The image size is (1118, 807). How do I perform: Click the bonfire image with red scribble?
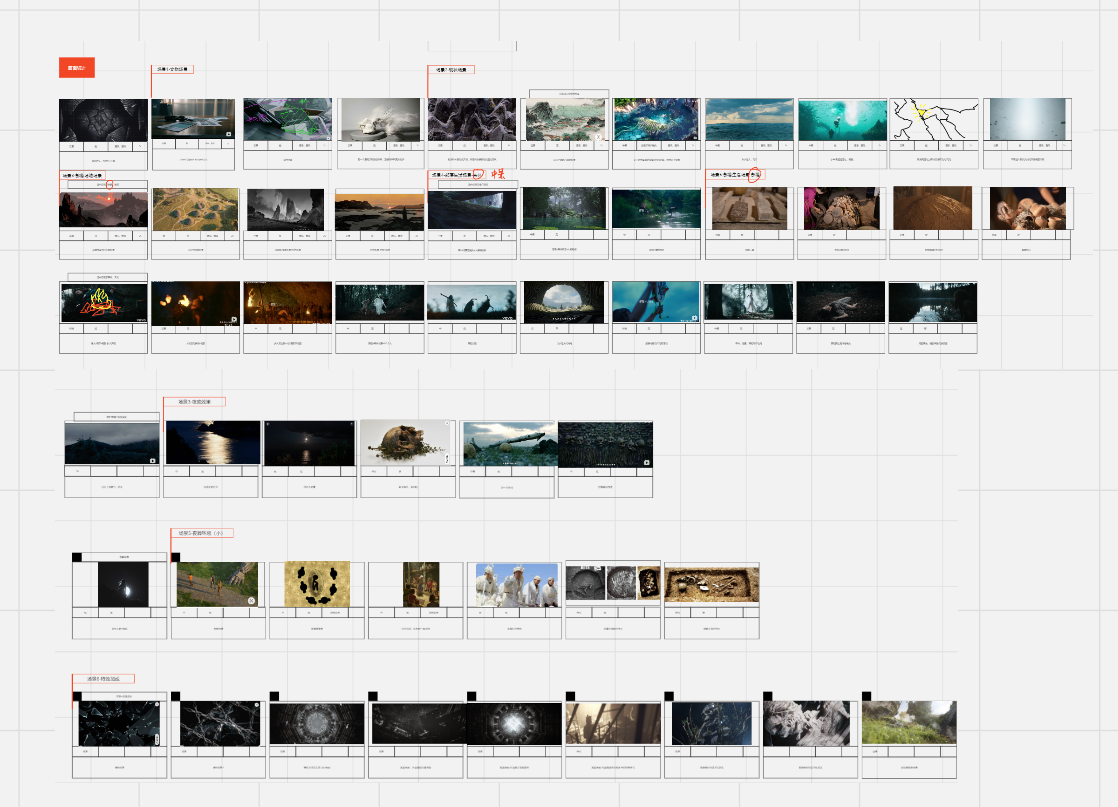[x=104, y=303]
